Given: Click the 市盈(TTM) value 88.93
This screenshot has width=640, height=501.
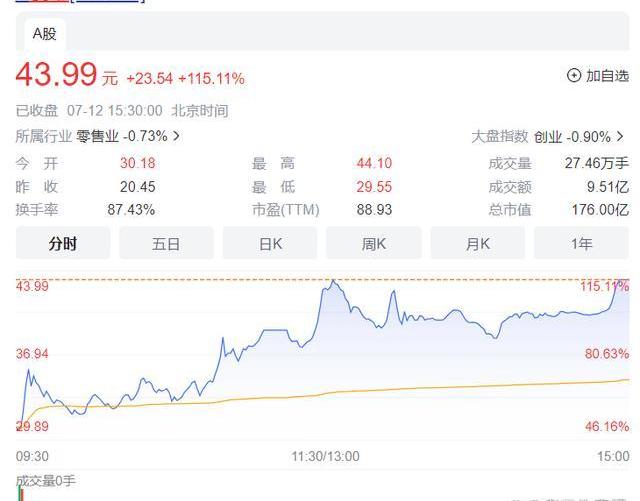Looking at the screenshot, I should tap(374, 210).
